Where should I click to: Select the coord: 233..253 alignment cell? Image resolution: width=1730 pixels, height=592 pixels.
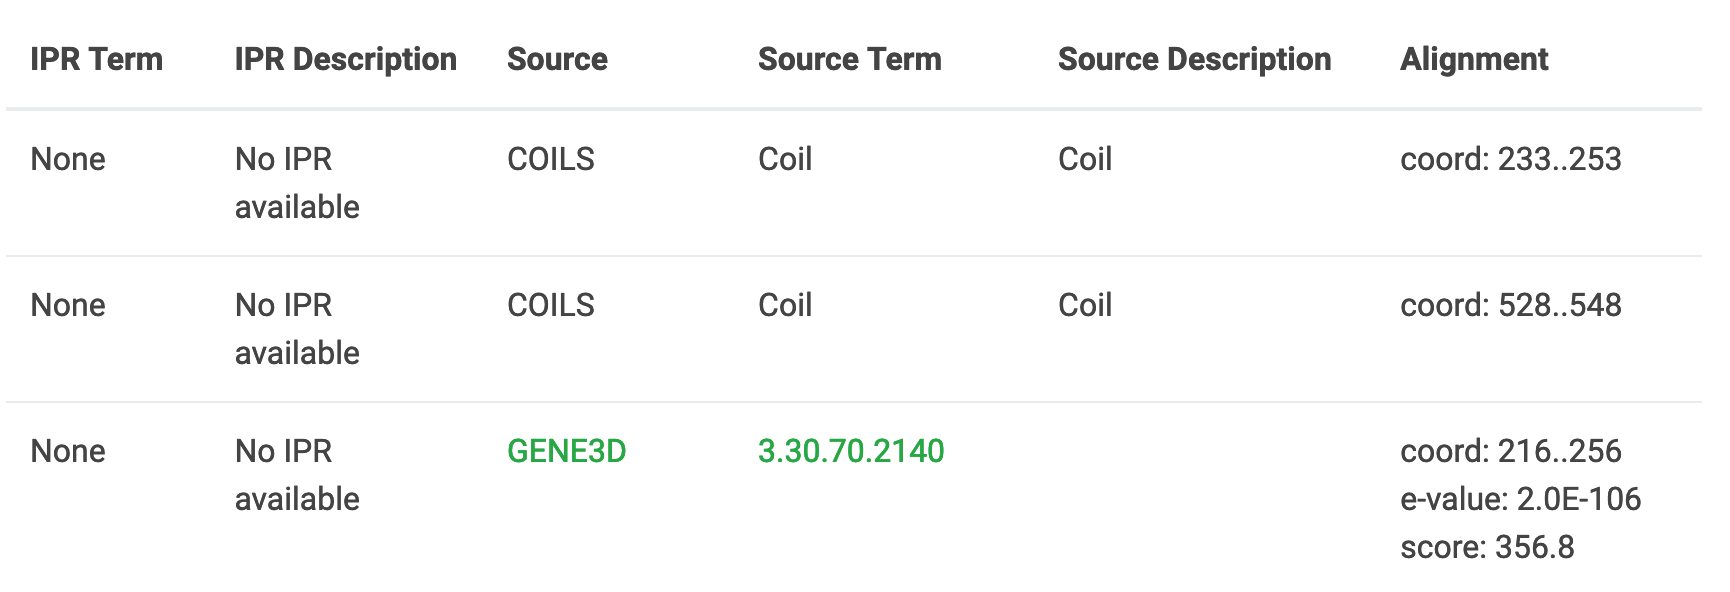[1510, 159]
